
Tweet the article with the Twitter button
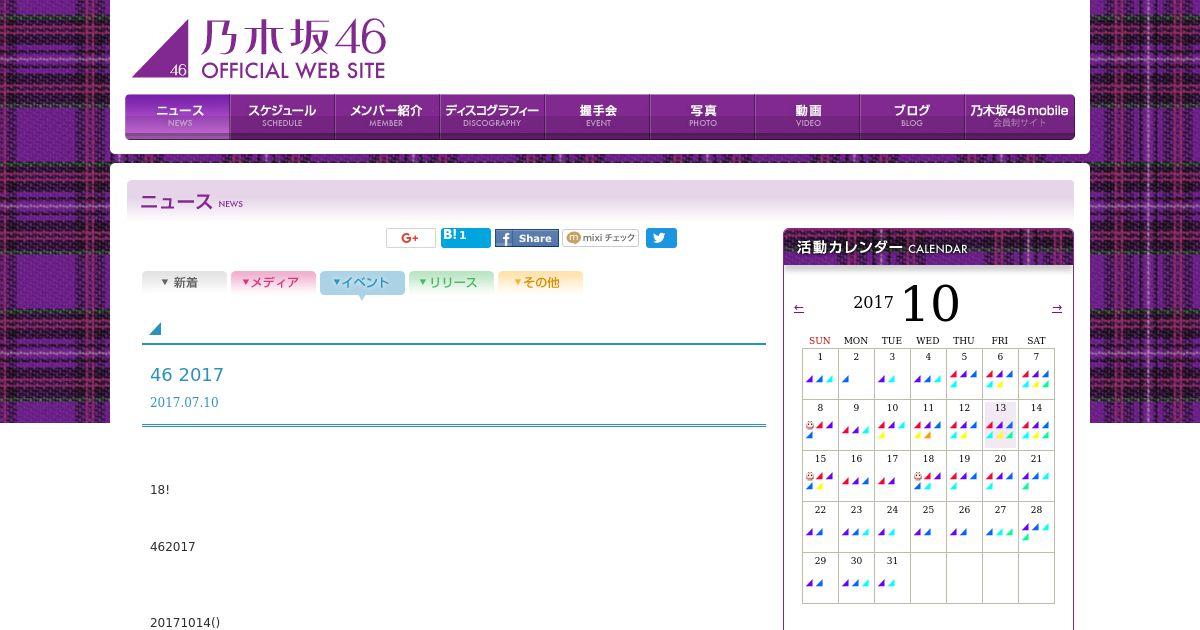point(661,238)
